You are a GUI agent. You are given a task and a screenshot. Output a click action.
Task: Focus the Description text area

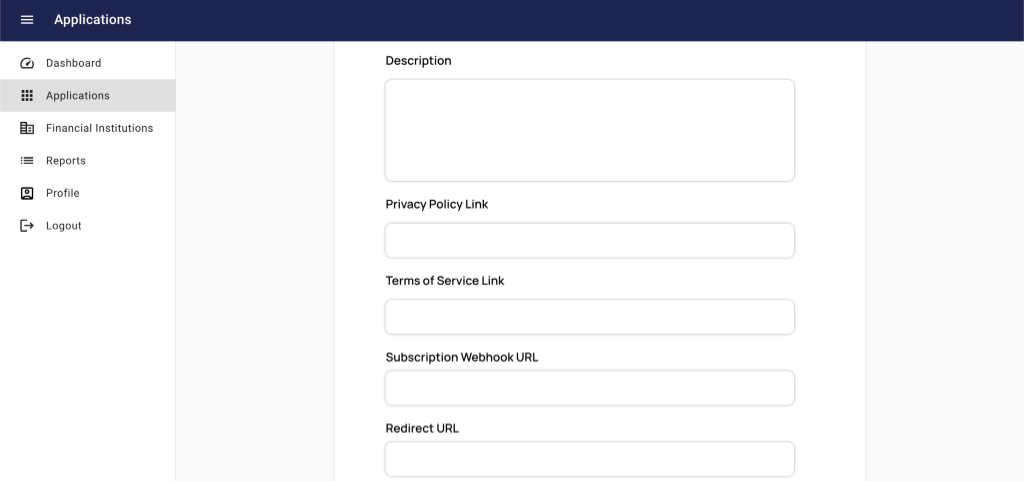[x=590, y=131]
